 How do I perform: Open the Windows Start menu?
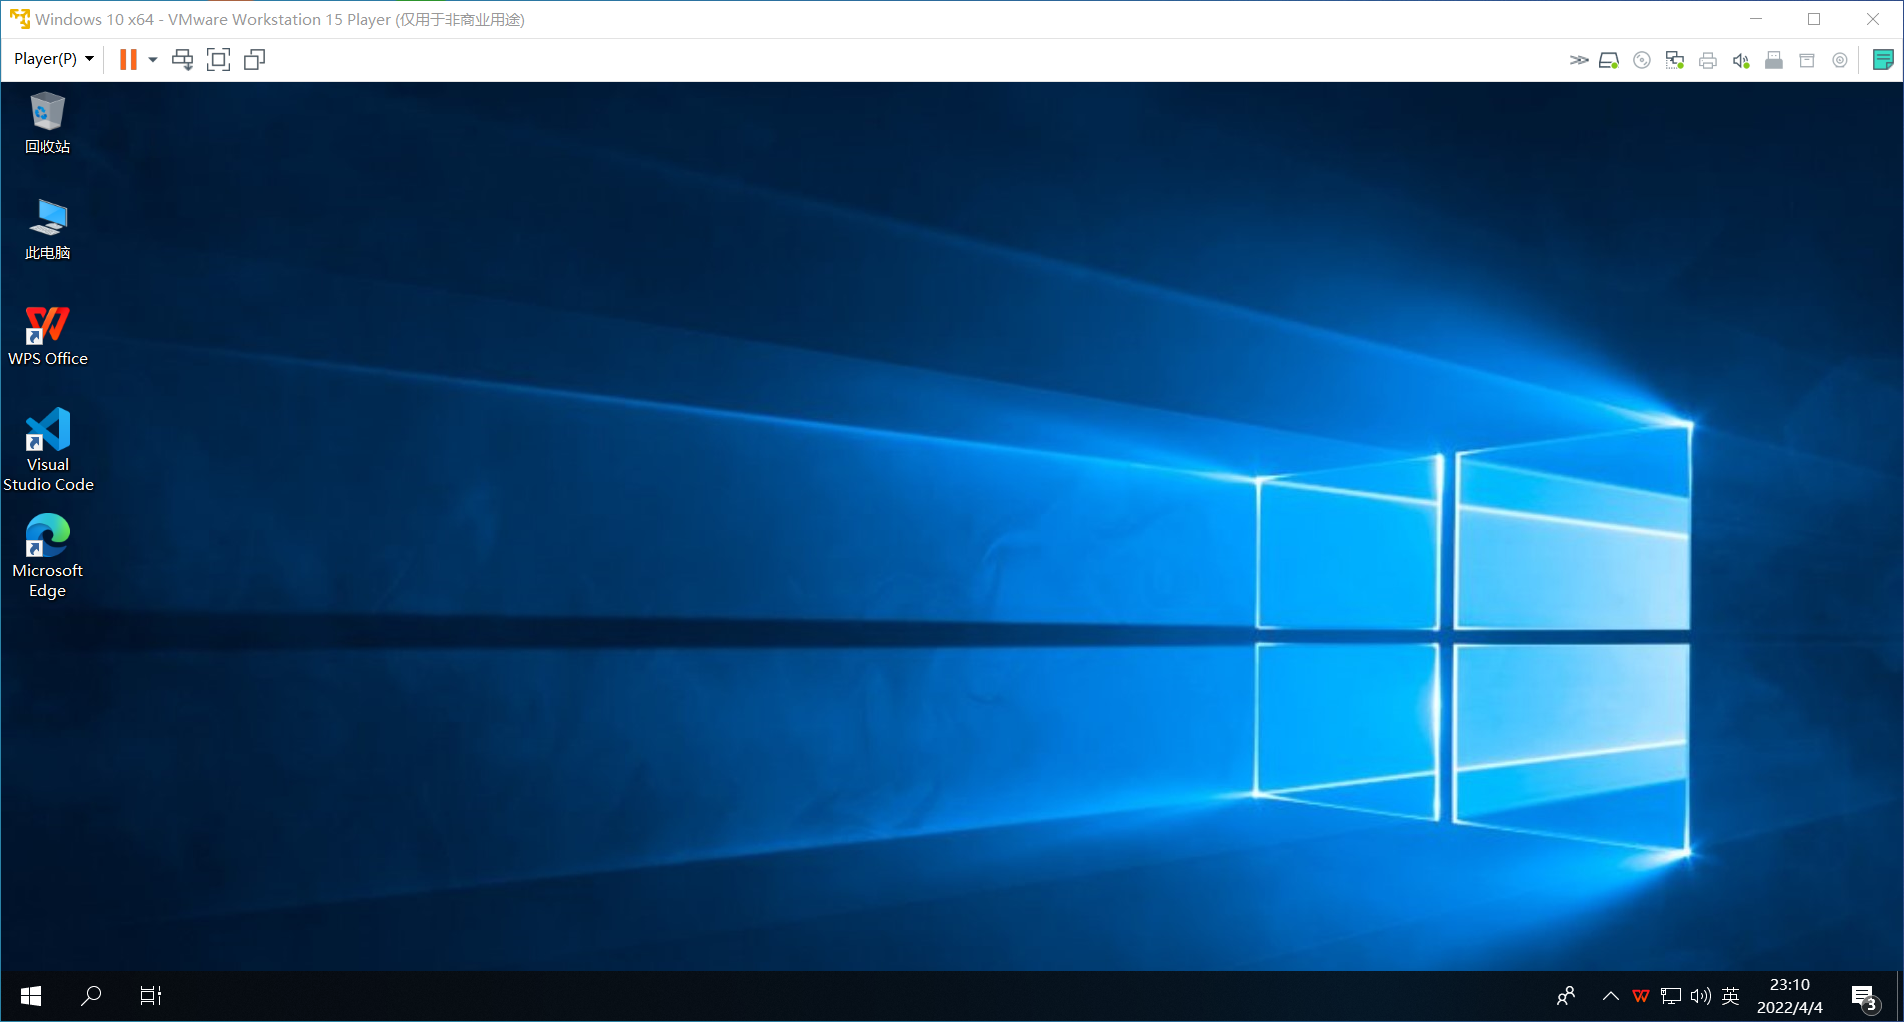31,996
